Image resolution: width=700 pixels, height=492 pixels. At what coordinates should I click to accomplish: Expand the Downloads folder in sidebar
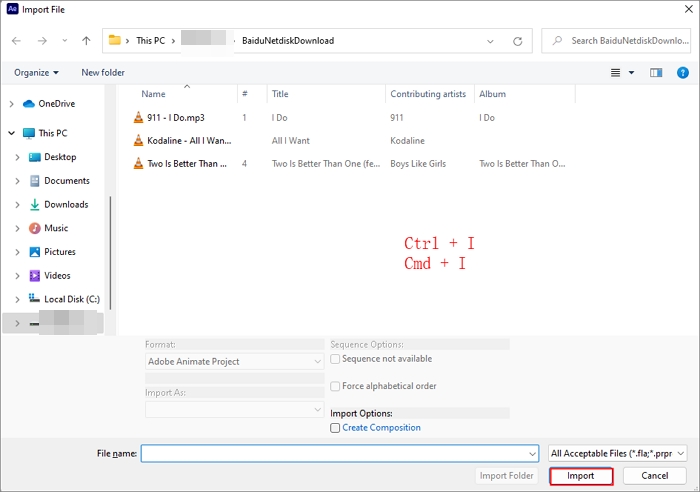(18, 205)
